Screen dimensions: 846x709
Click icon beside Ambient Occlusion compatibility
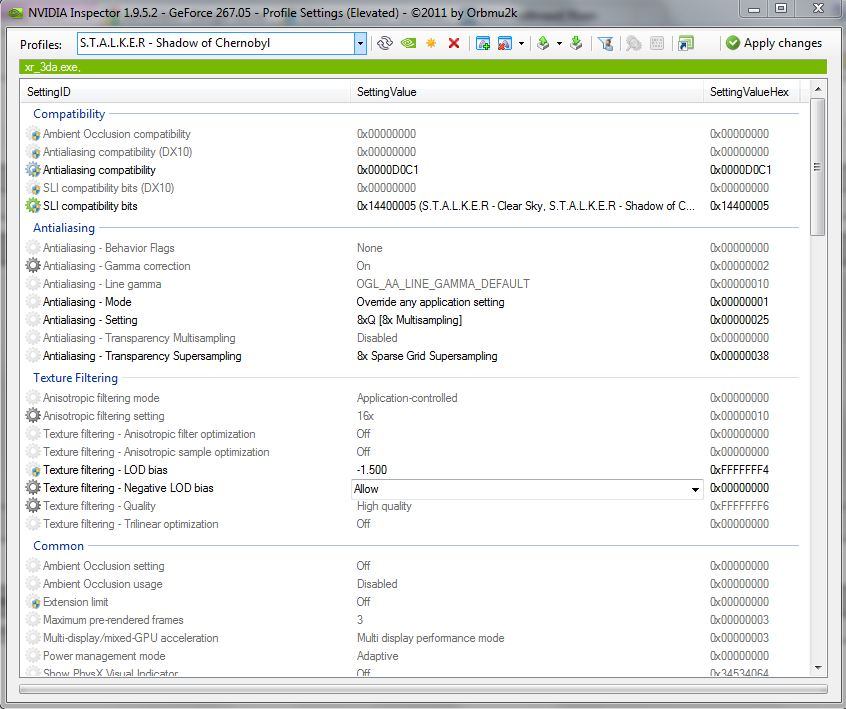click(x=35, y=134)
